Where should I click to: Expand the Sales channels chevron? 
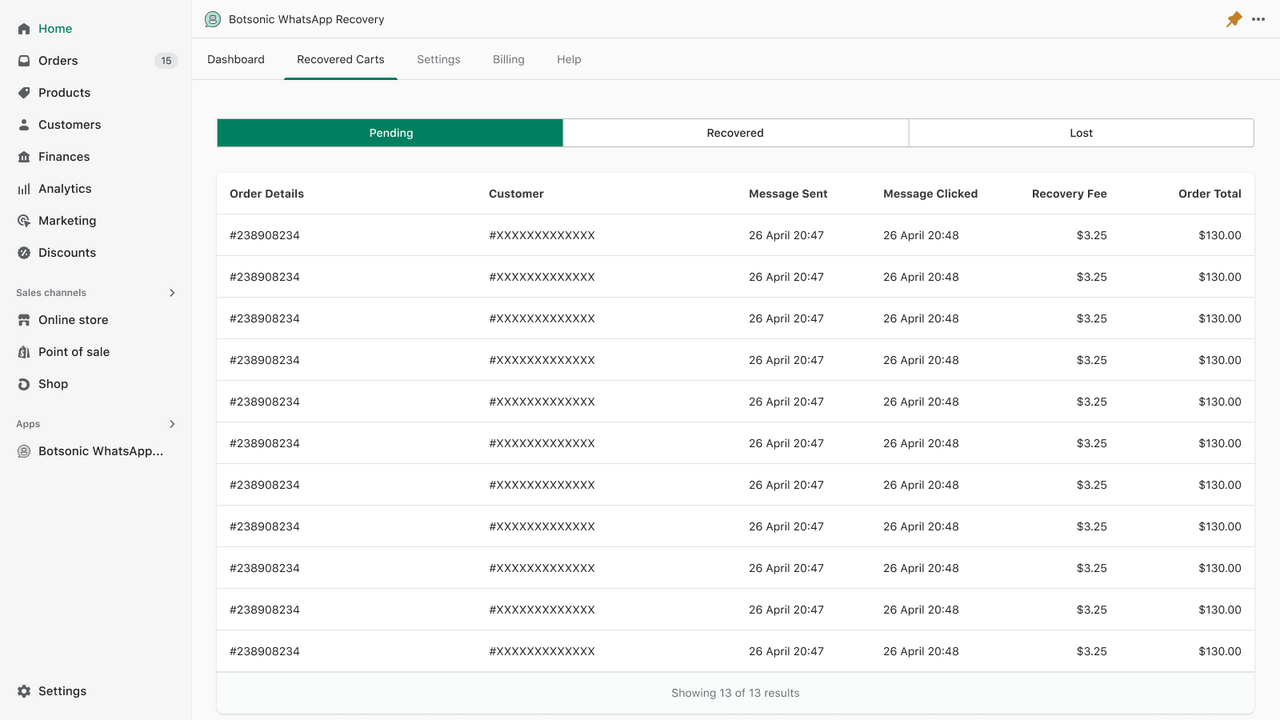pyautogui.click(x=172, y=293)
